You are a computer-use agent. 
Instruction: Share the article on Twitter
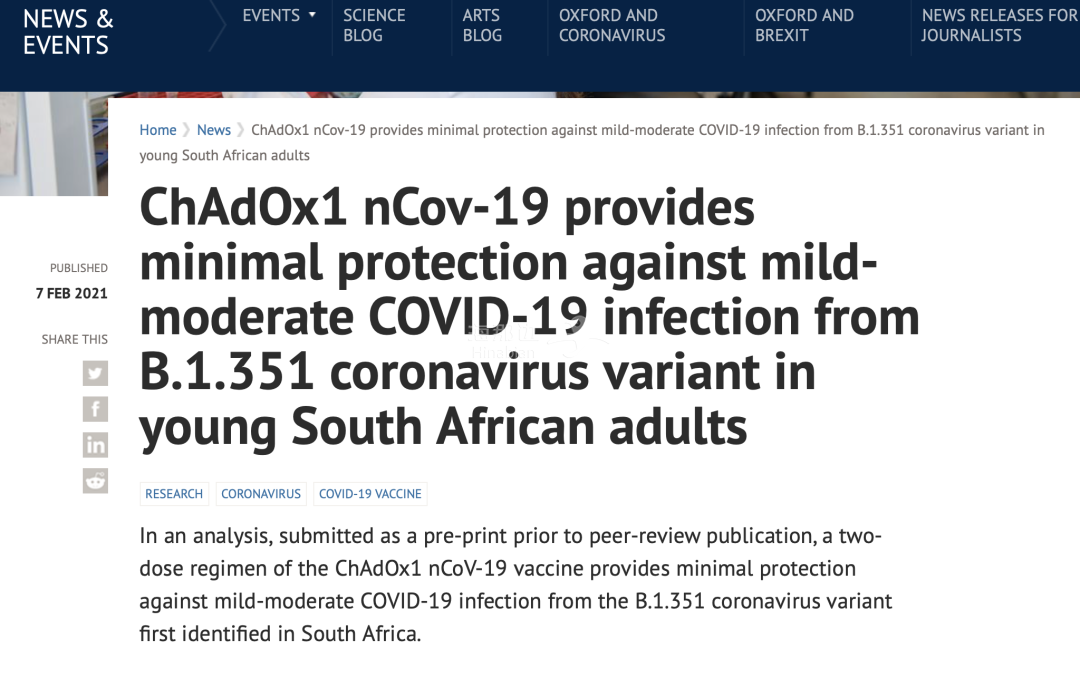tap(95, 373)
